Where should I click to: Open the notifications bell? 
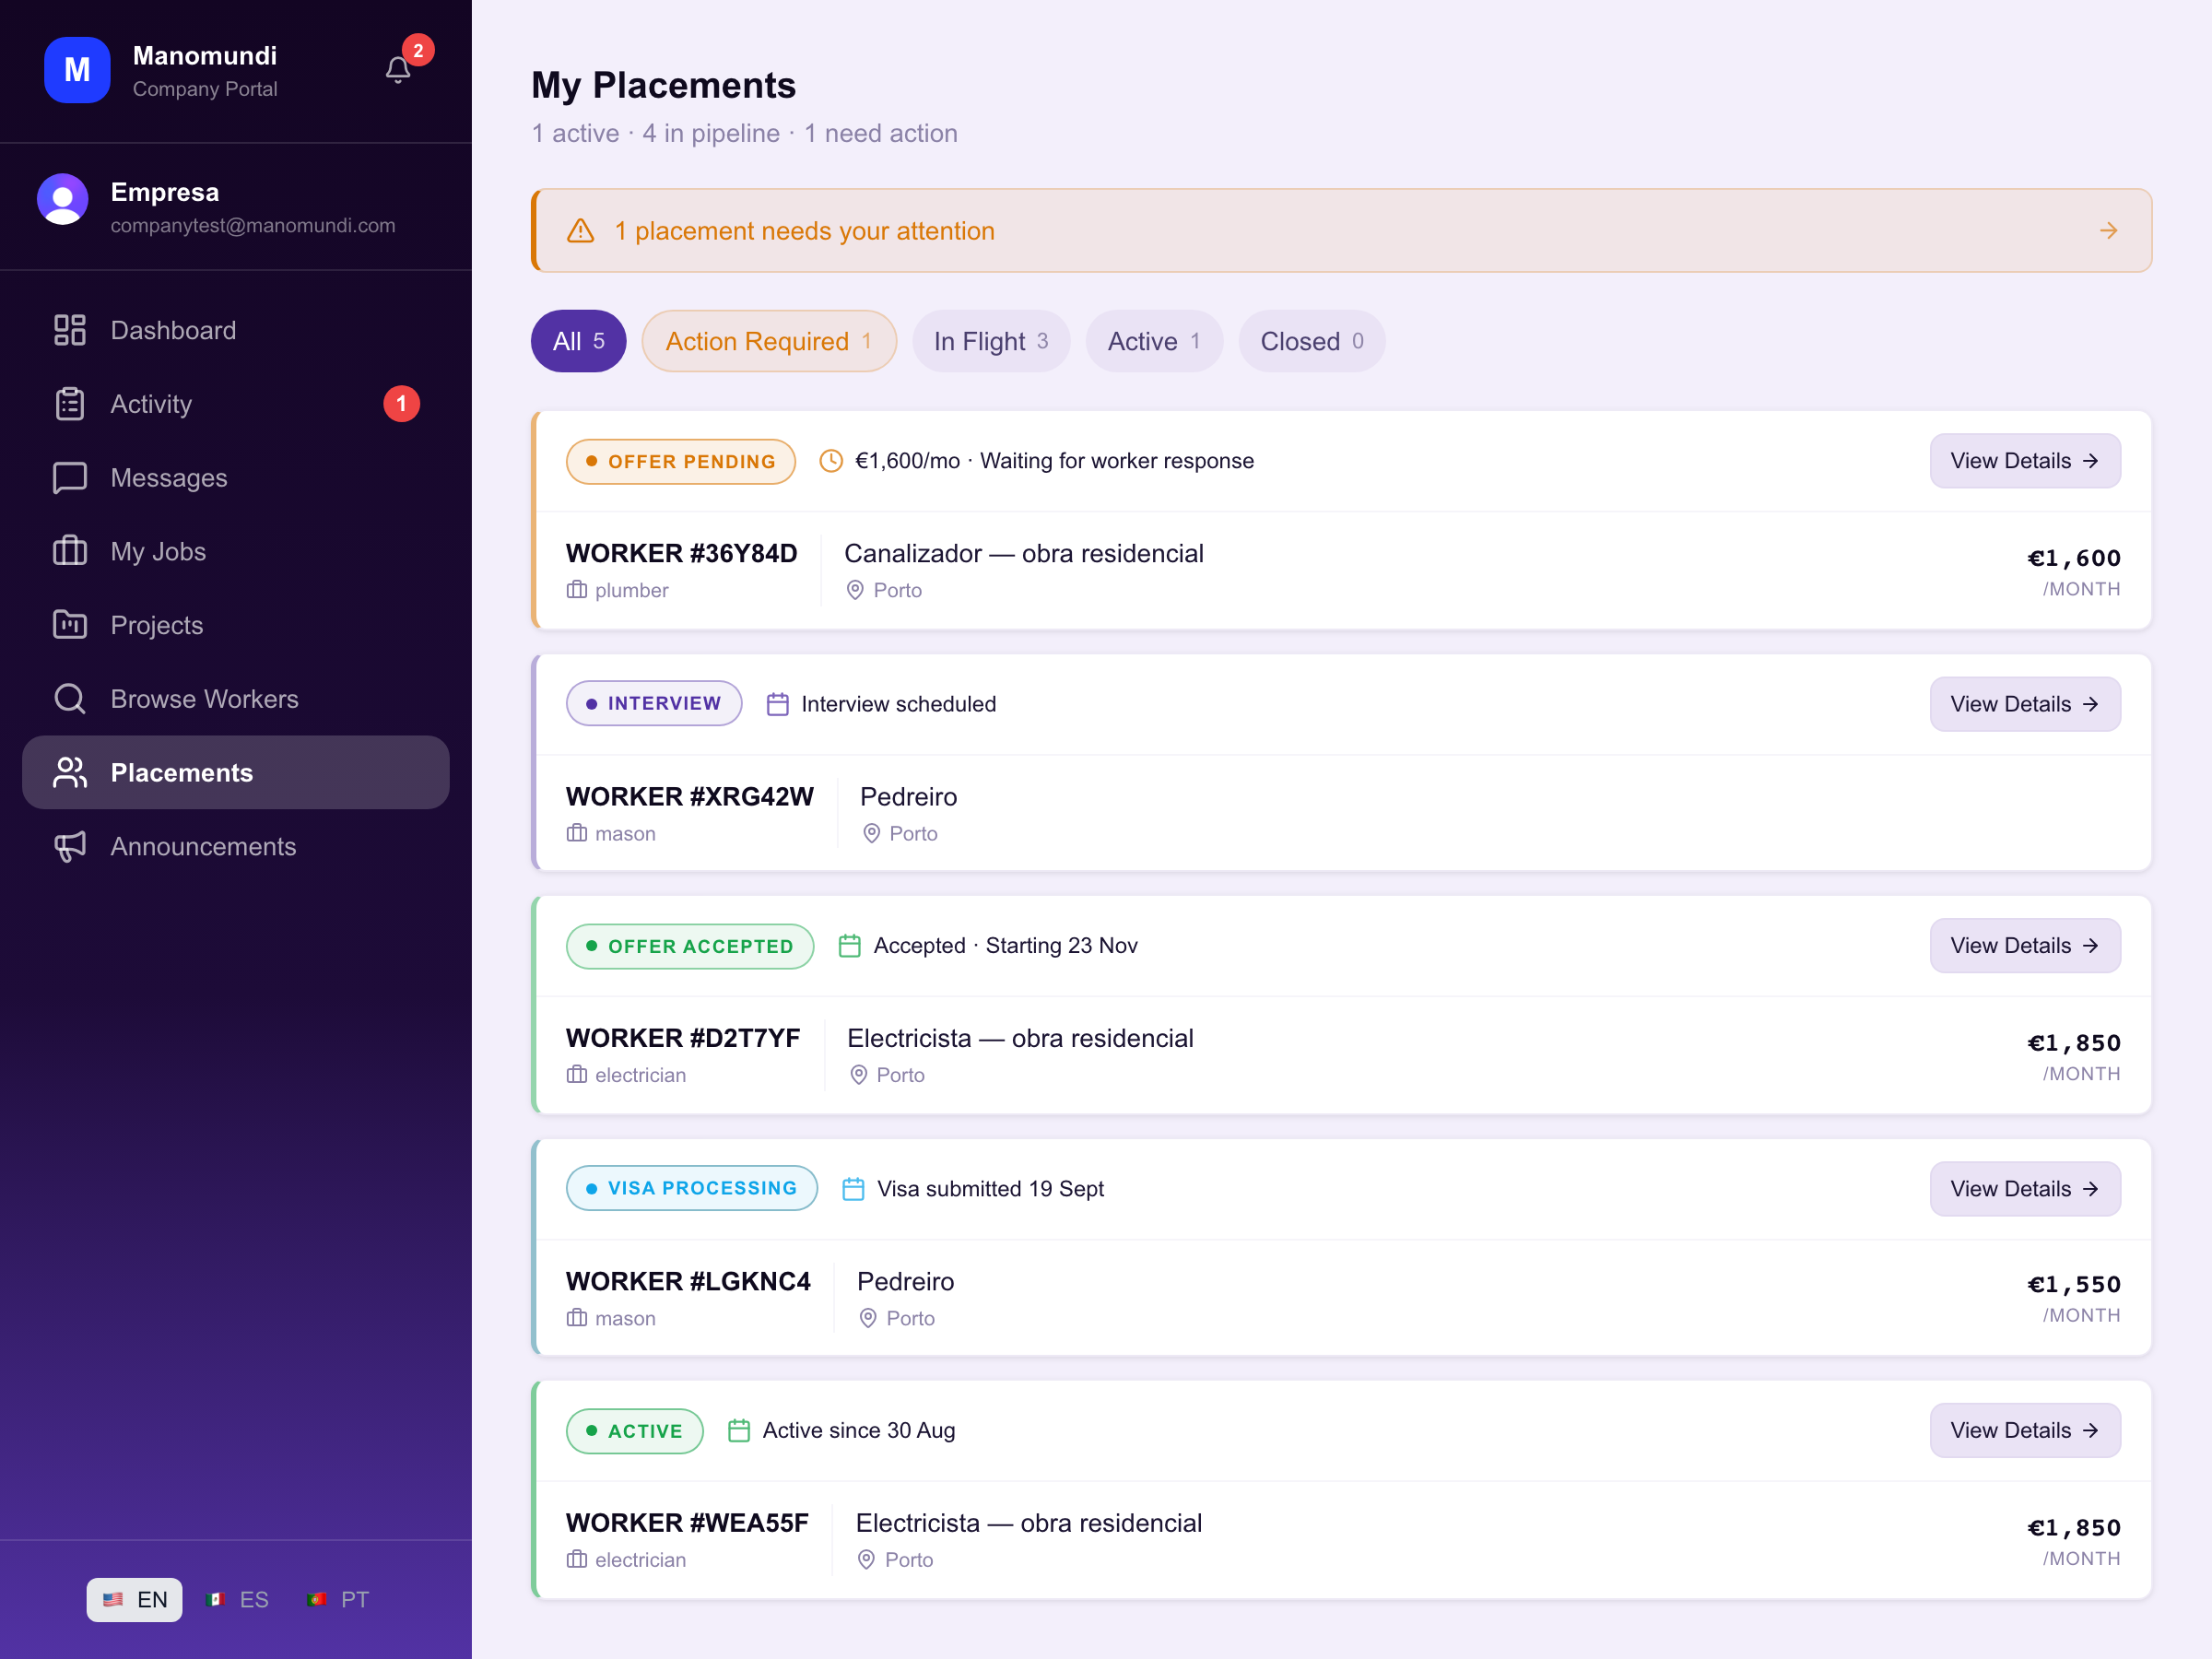398,69
